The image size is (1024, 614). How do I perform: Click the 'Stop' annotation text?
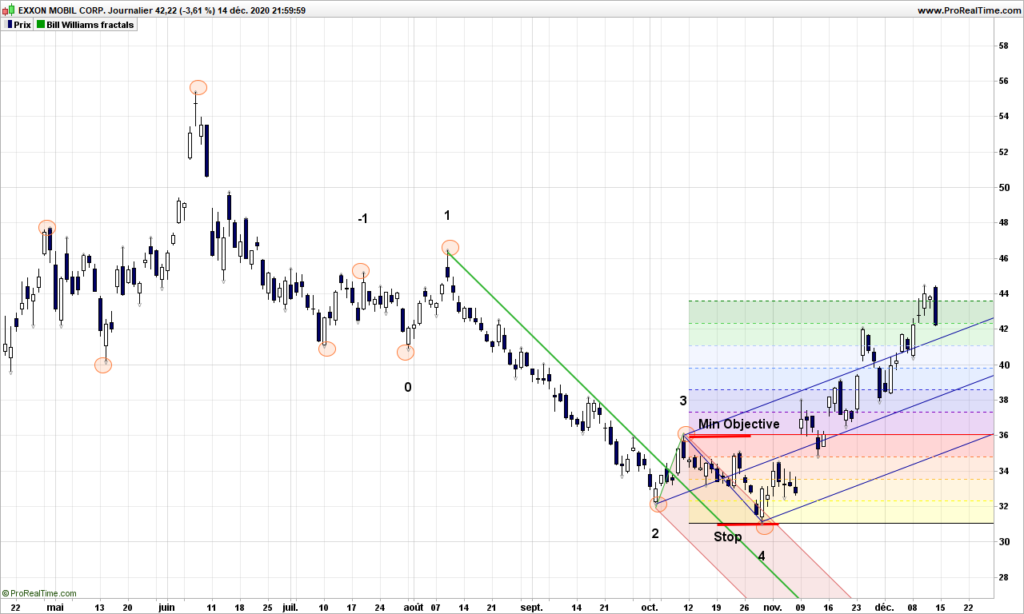click(728, 537)
